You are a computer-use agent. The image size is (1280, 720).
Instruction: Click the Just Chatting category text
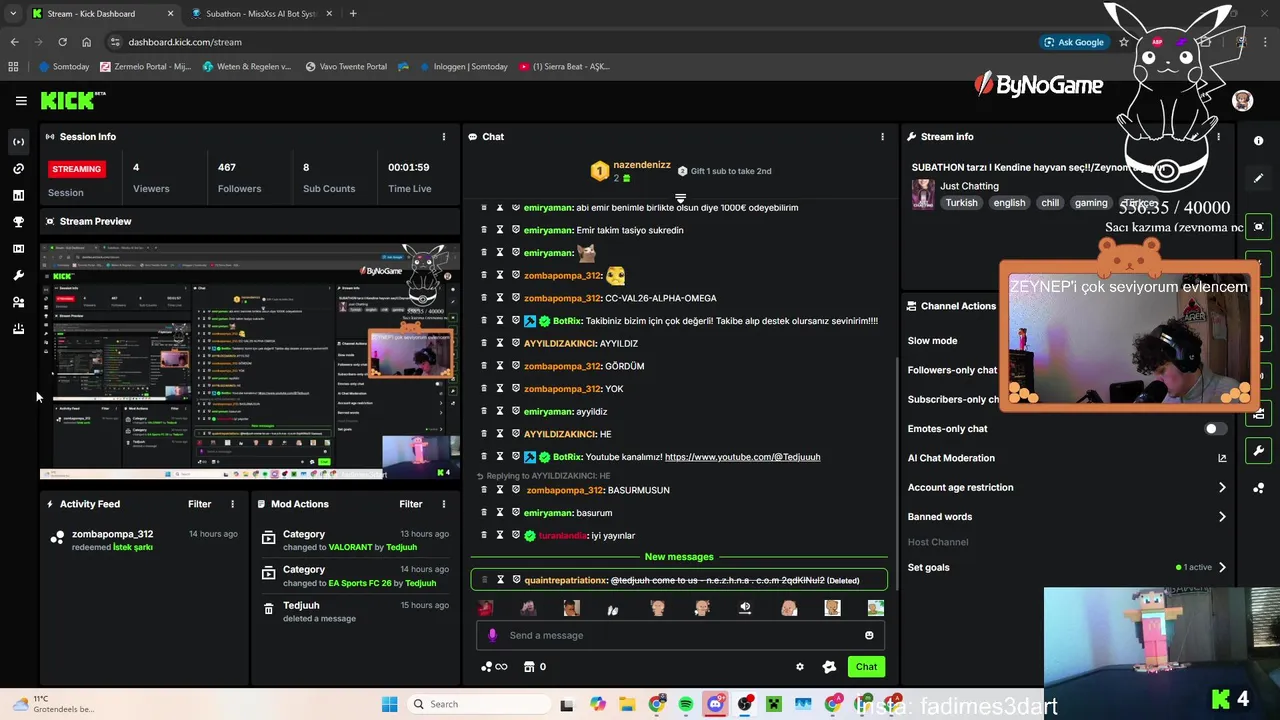[x=969, y=186]
